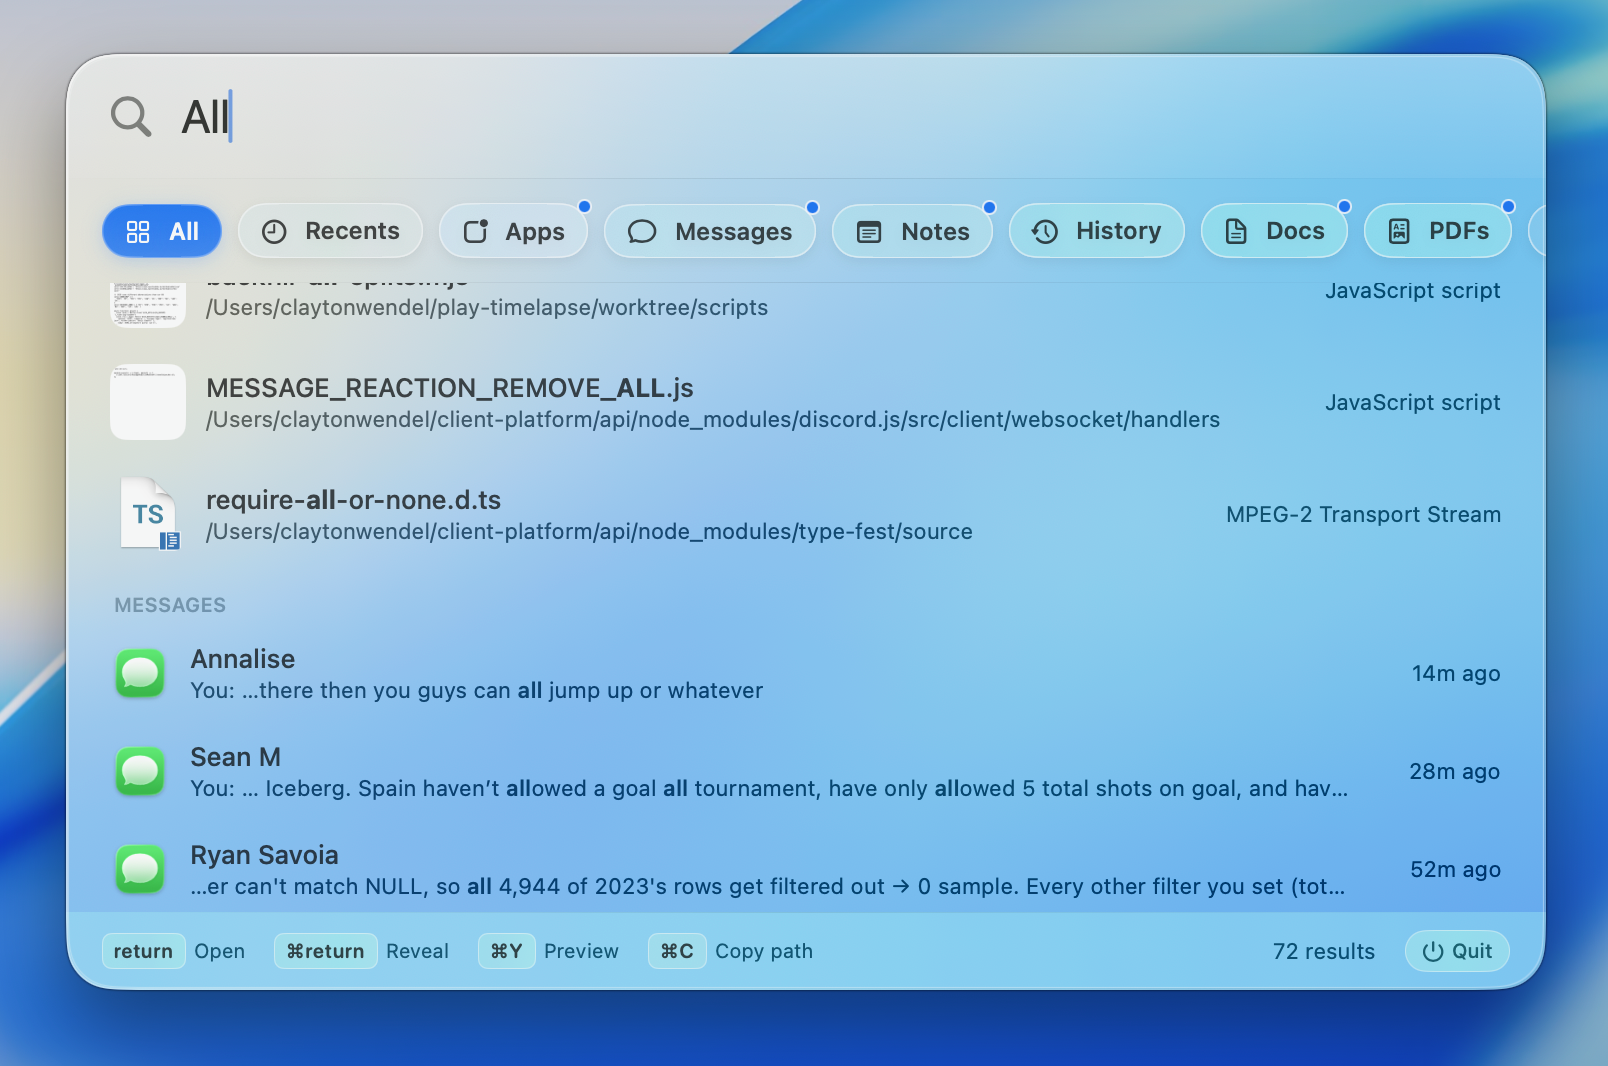
Task: Click the type-fest/source path text
Action: [589, 532]
